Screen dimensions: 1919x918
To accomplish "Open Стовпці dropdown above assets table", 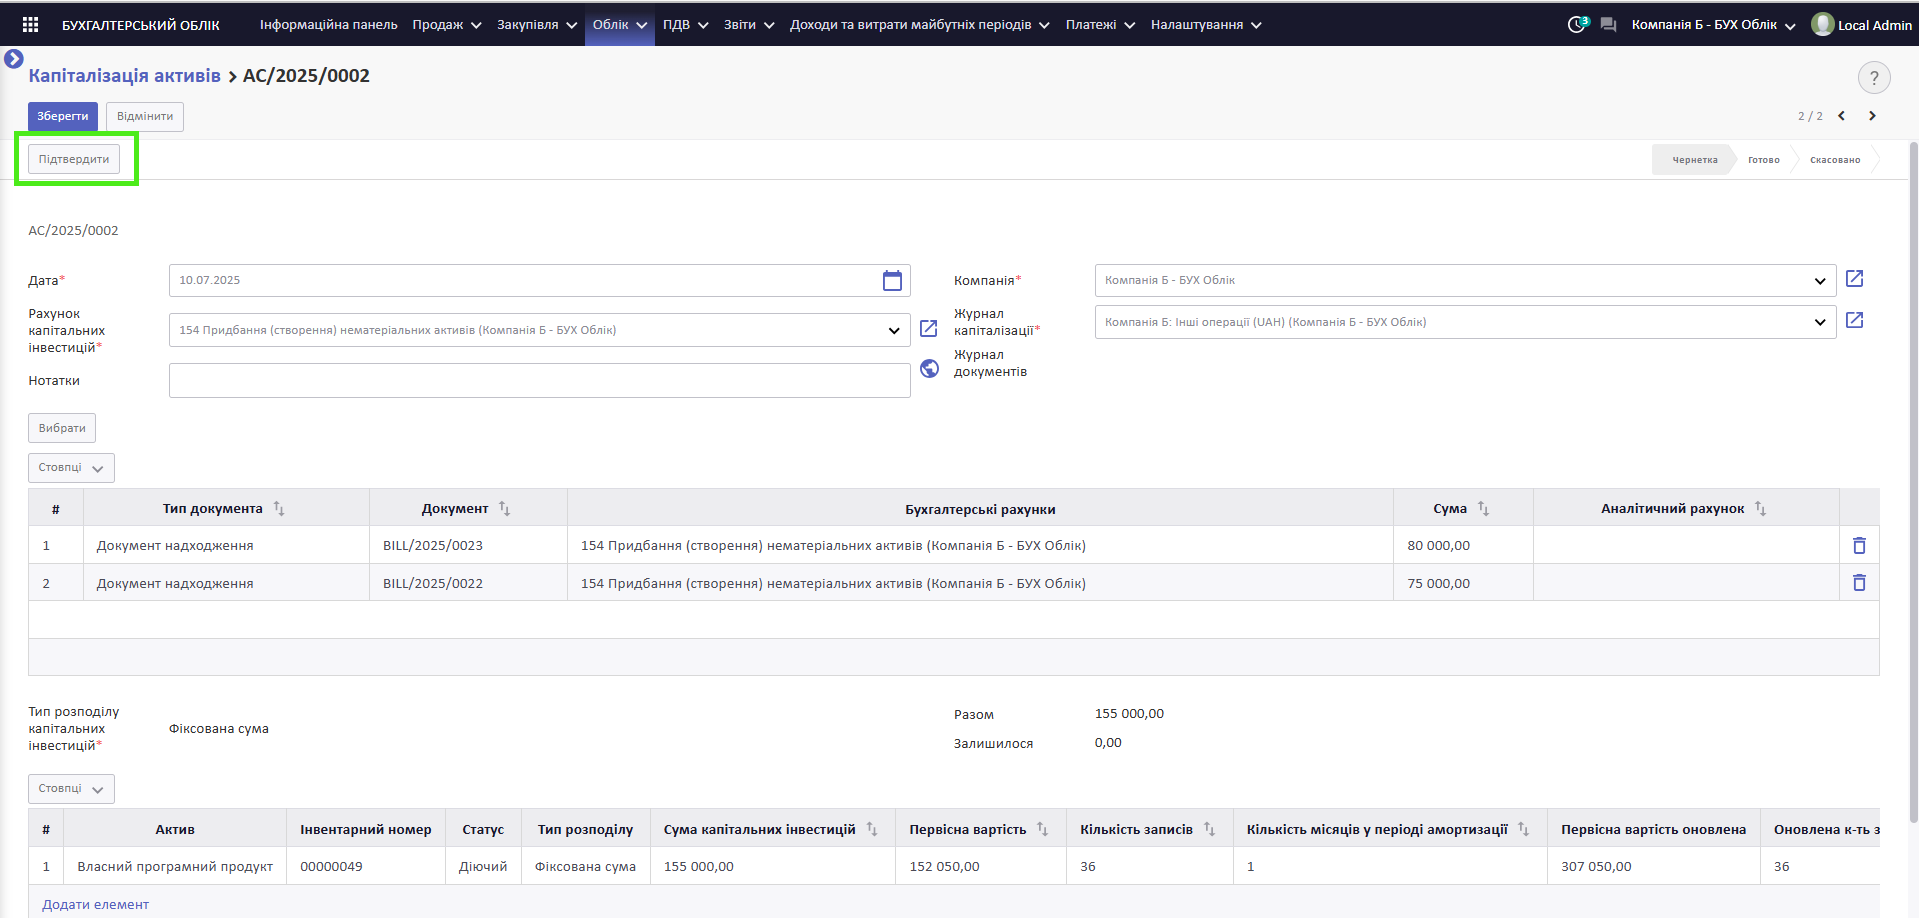I will click(71, 789).
